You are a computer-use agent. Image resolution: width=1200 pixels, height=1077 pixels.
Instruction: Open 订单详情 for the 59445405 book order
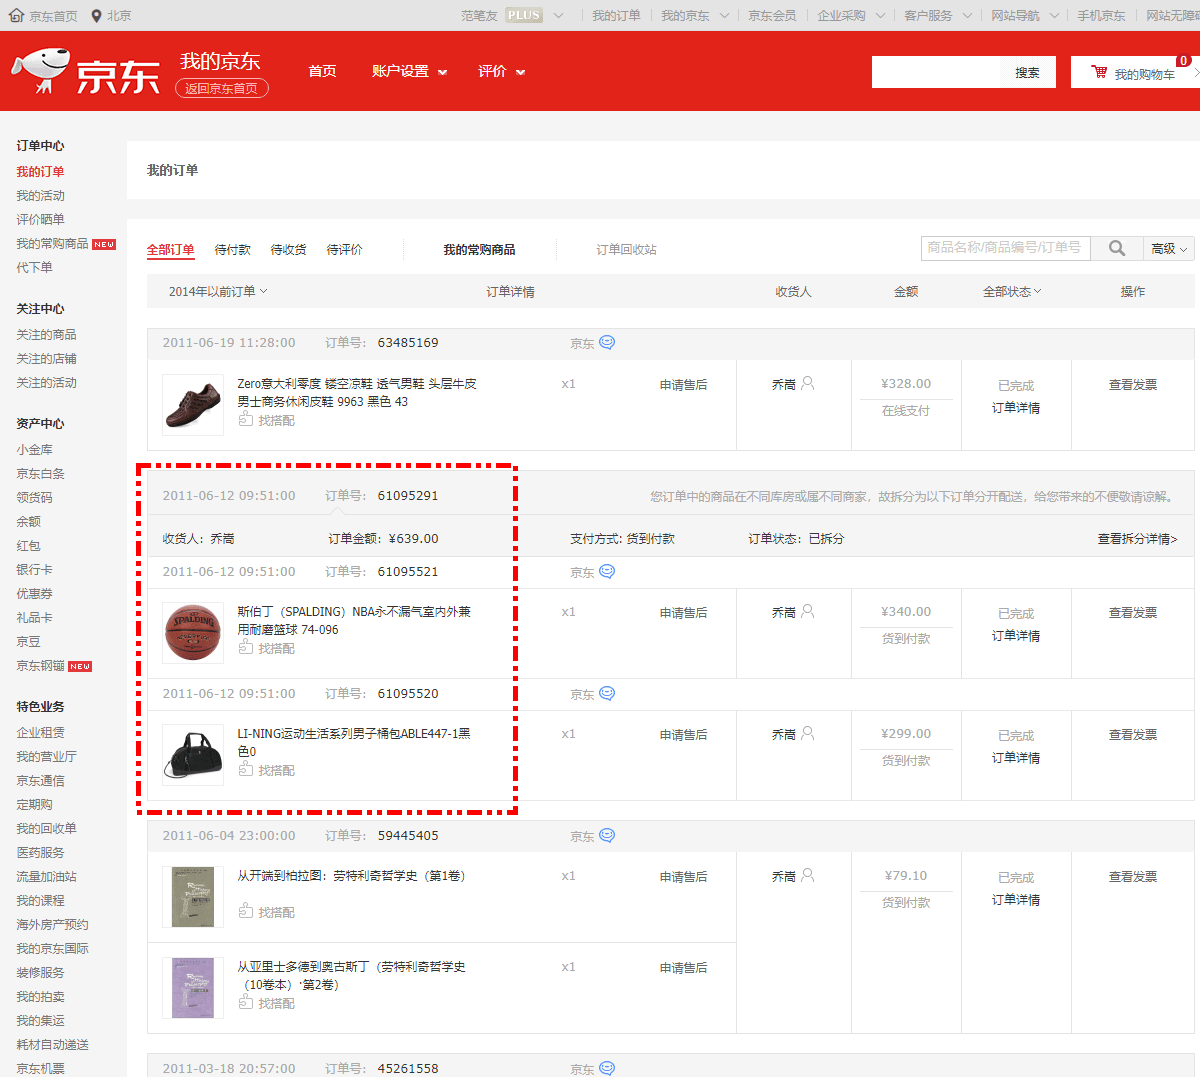pos(1016,899)
